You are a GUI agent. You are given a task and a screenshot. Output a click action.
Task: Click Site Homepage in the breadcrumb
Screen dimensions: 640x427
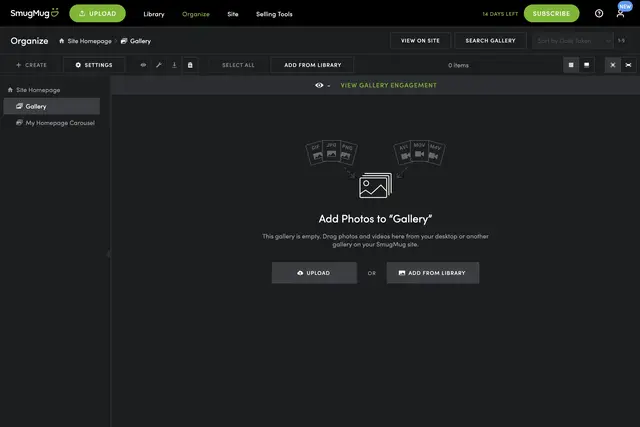85,41
